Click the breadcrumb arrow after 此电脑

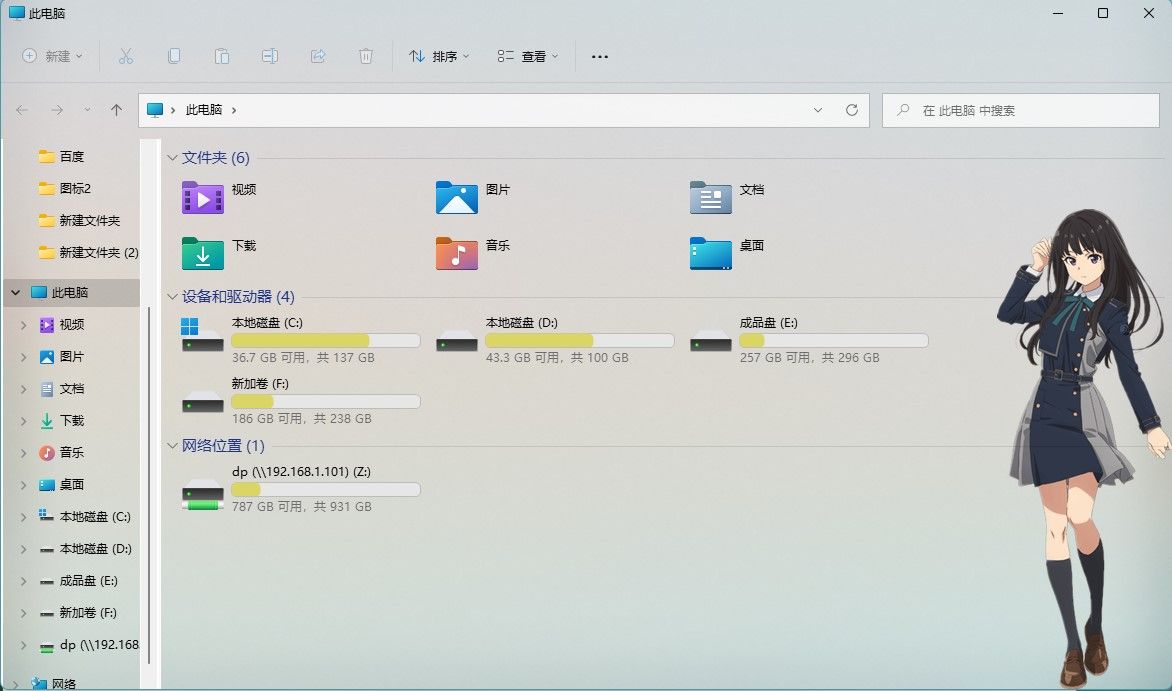tap(234, 110)
